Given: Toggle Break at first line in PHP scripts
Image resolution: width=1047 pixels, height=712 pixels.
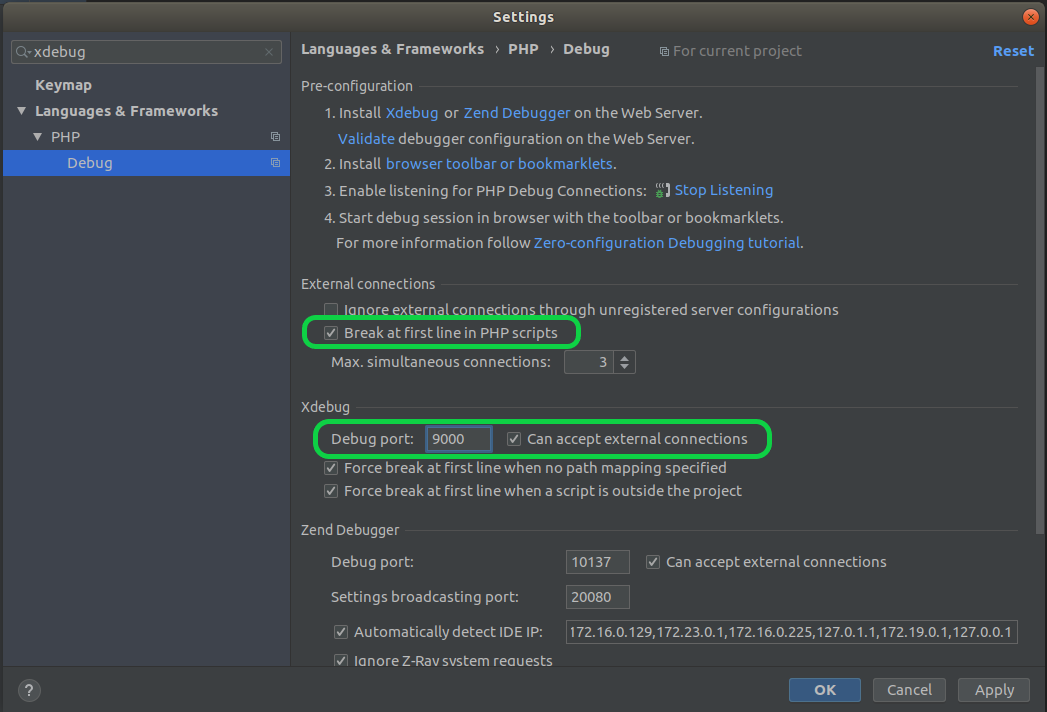Looking at the screenshot, I should [x=331, y=333].
